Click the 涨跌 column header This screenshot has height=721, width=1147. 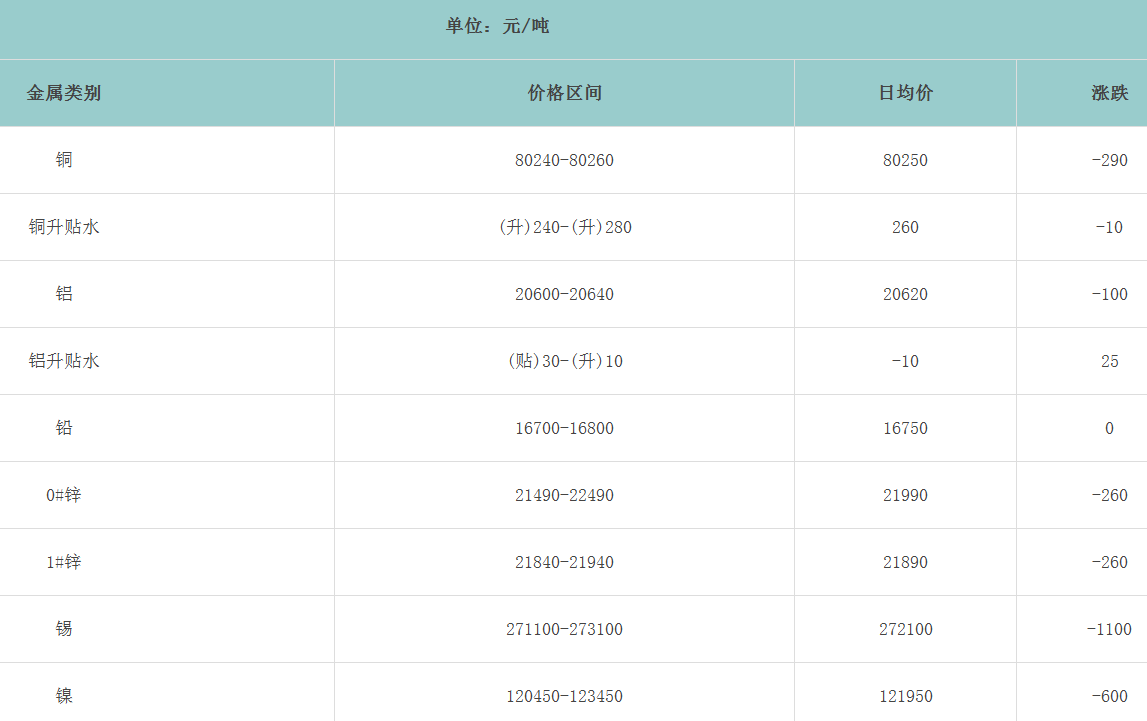pyautogui.click(x=1109, y=93)
